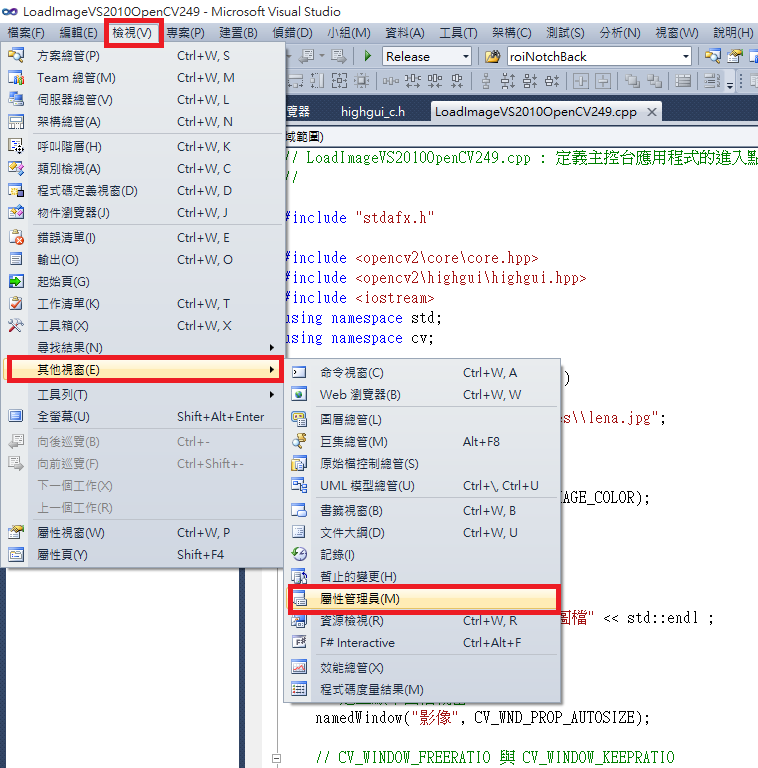Open 類別檢視(A) window

click(142, 168)
